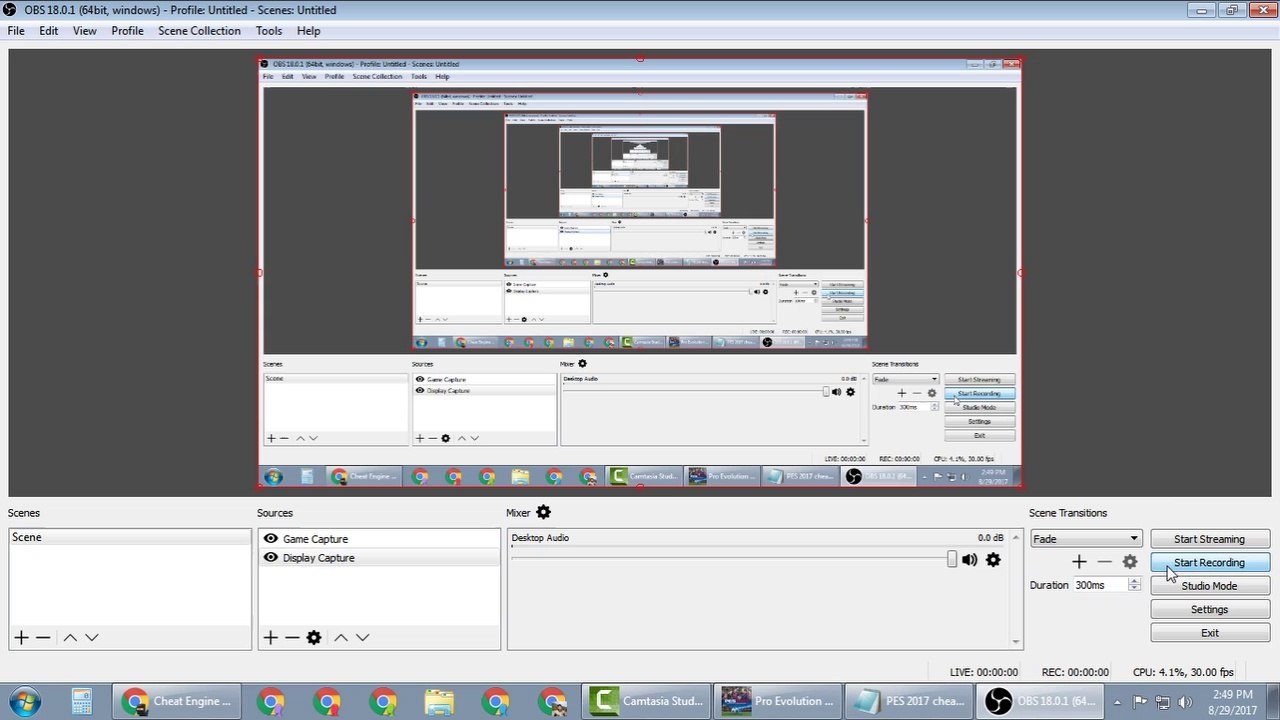This screenshot has height=720, width=1280.
Task: Select the 'Display Capture' source name
Action: coord(318,558)
